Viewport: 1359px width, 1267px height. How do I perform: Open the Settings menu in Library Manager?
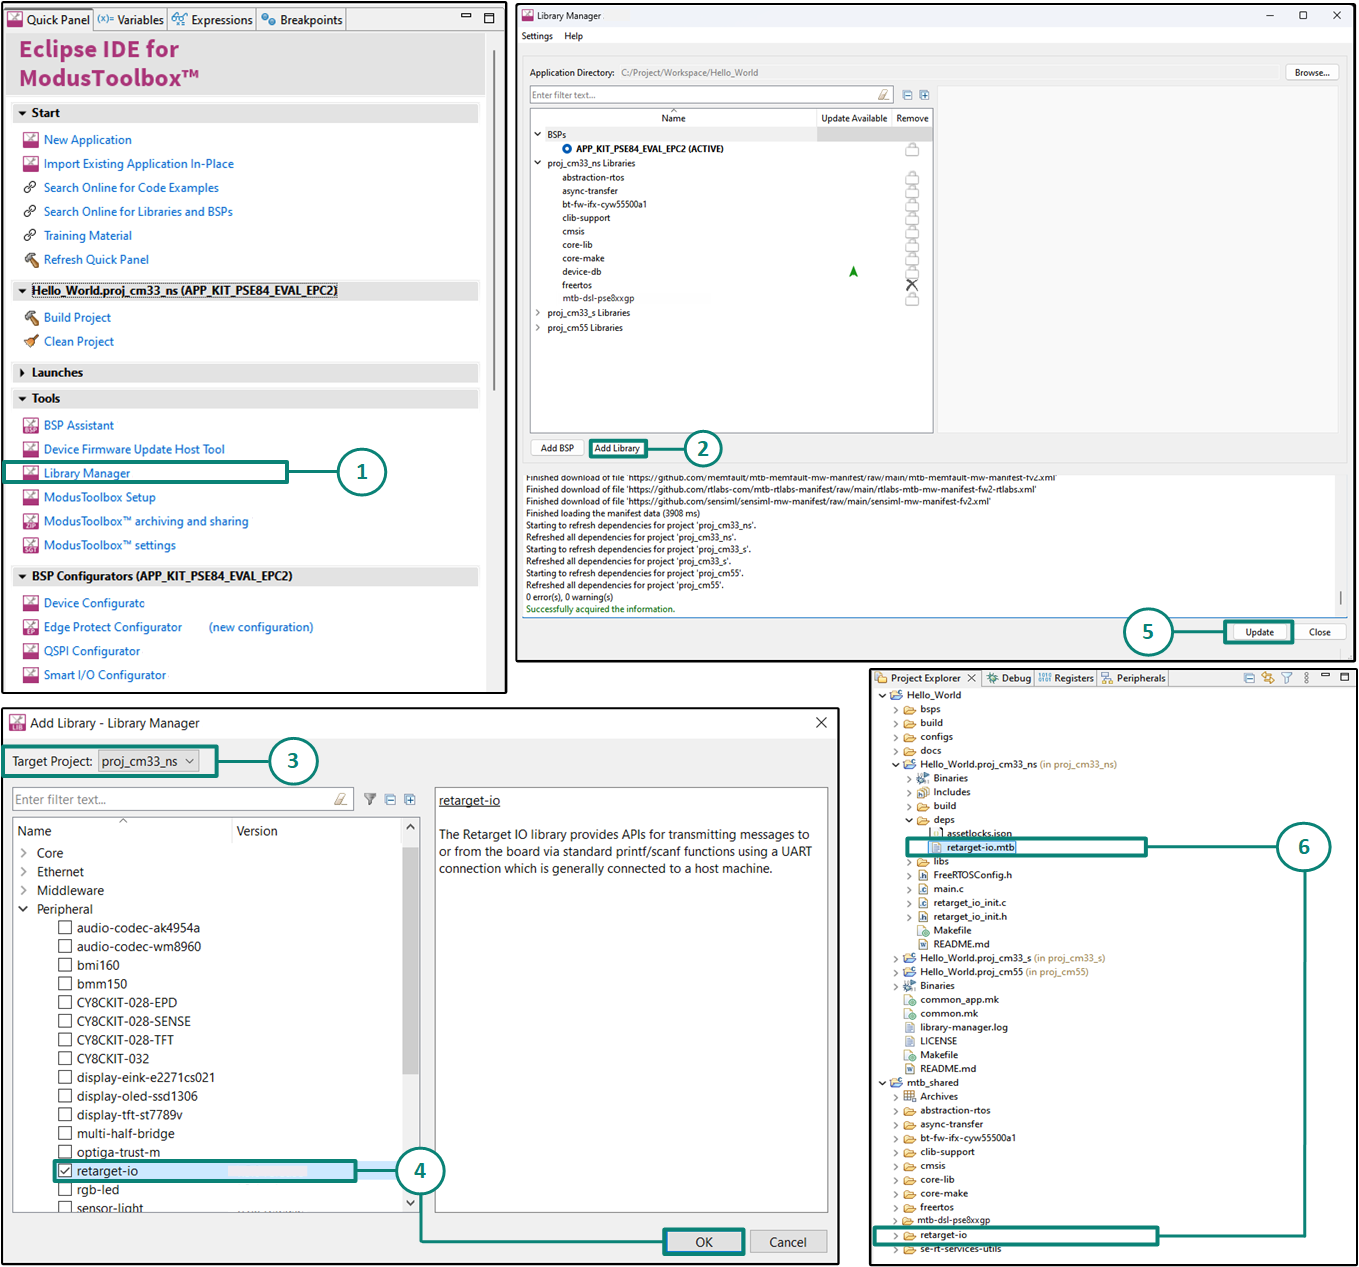(x=537, y=36)
